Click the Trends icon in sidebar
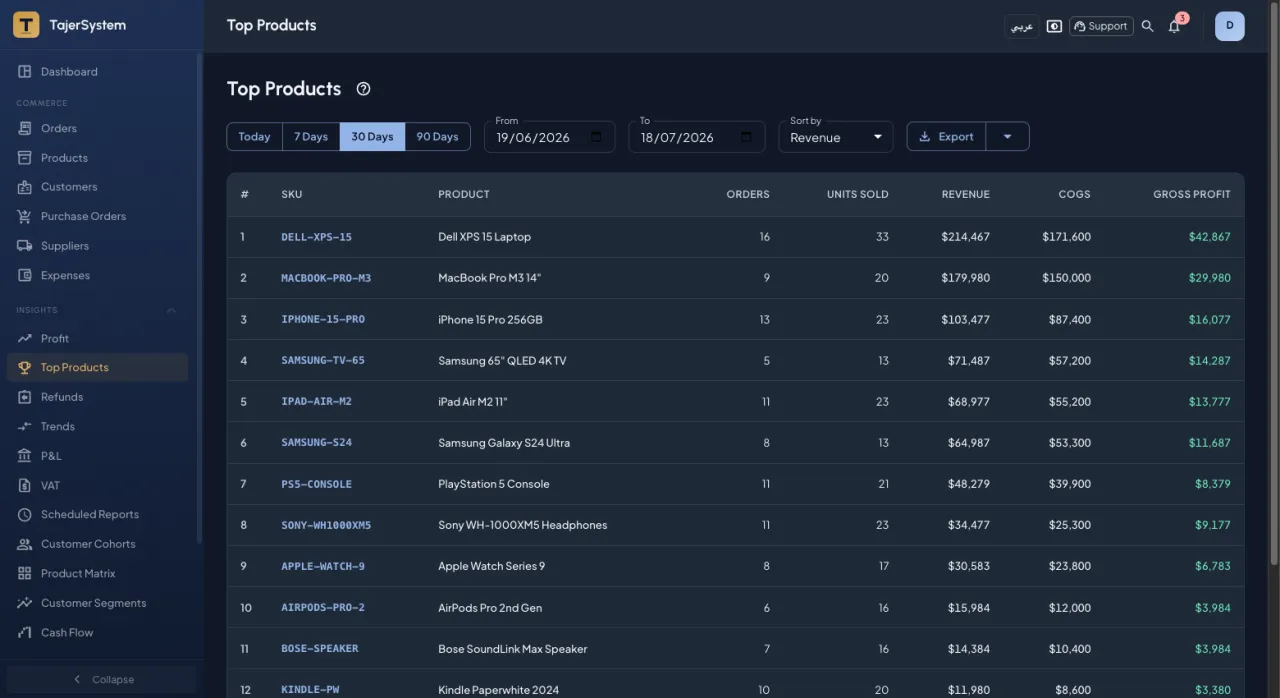 [24, 426]
